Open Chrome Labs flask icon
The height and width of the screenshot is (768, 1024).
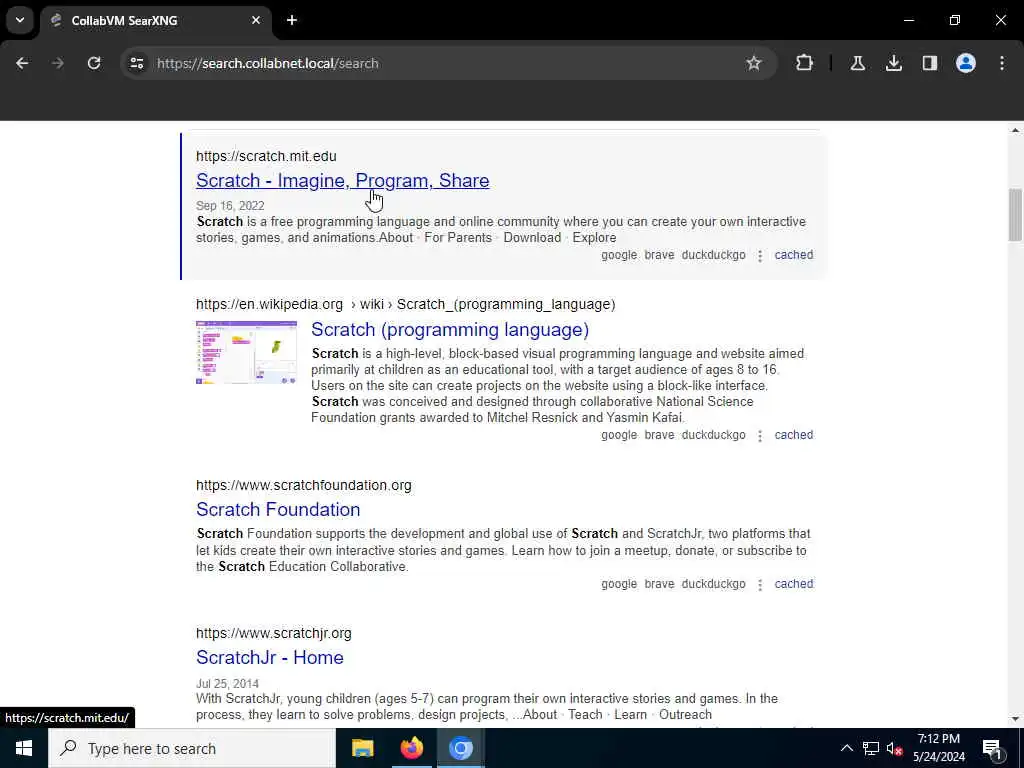tap(857, 63)
